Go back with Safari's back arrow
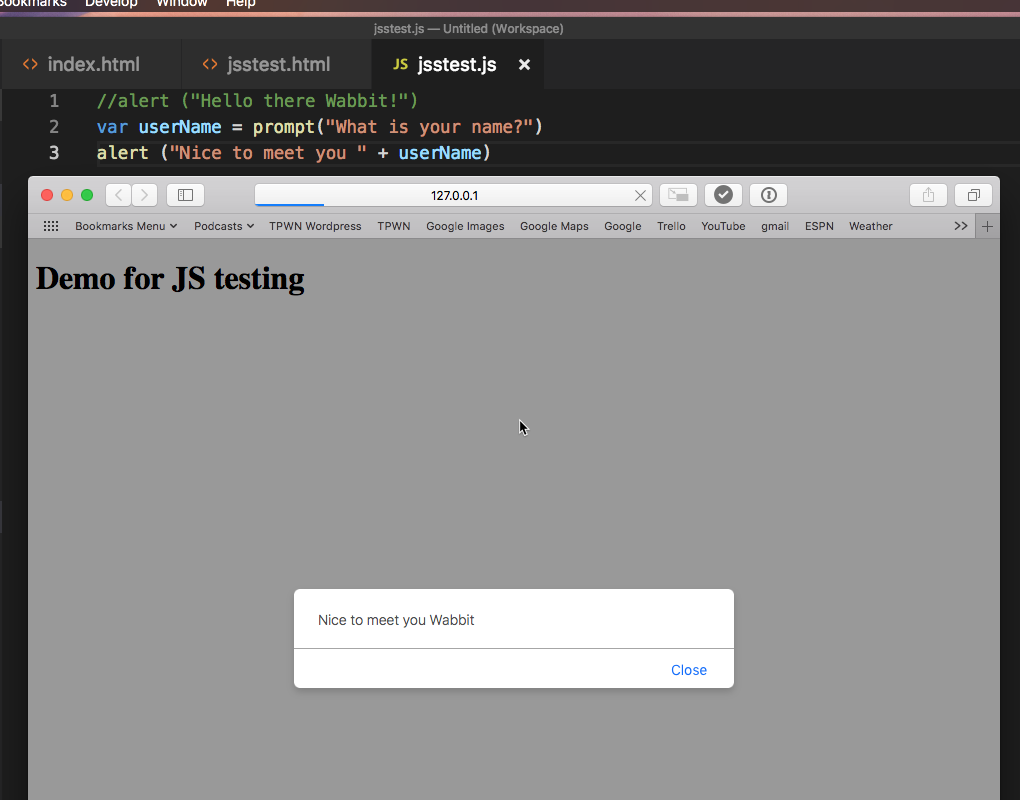This screenshot has width=1020, height=800. (x=118, y=195)
